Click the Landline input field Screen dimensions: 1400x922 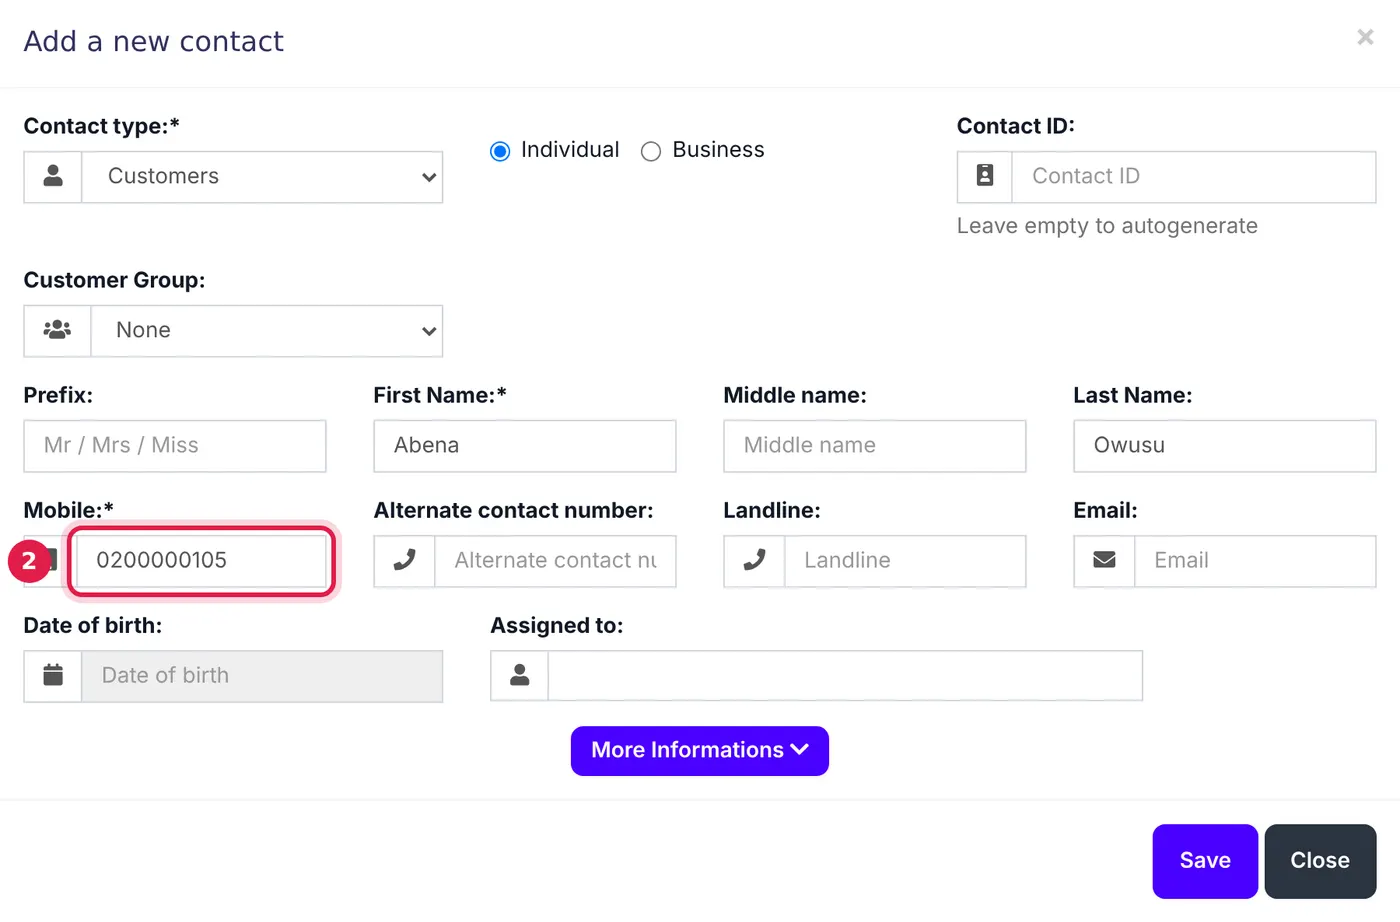click(x=905, y=561)
